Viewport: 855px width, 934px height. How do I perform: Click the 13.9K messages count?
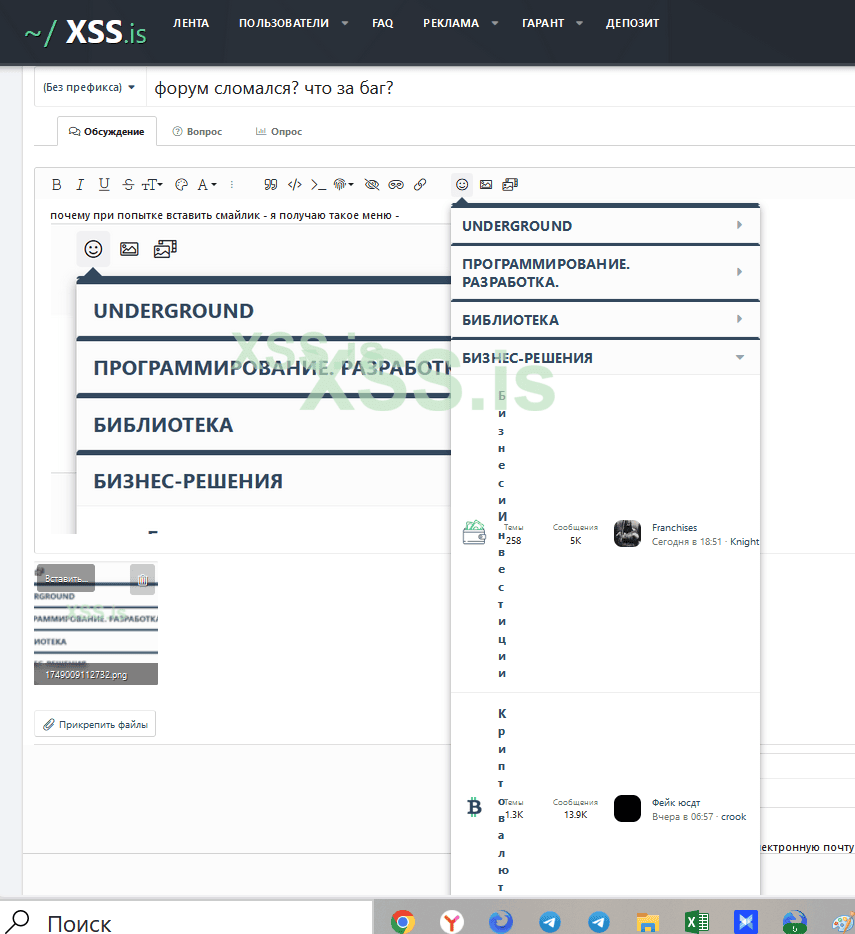pos(575,814)
